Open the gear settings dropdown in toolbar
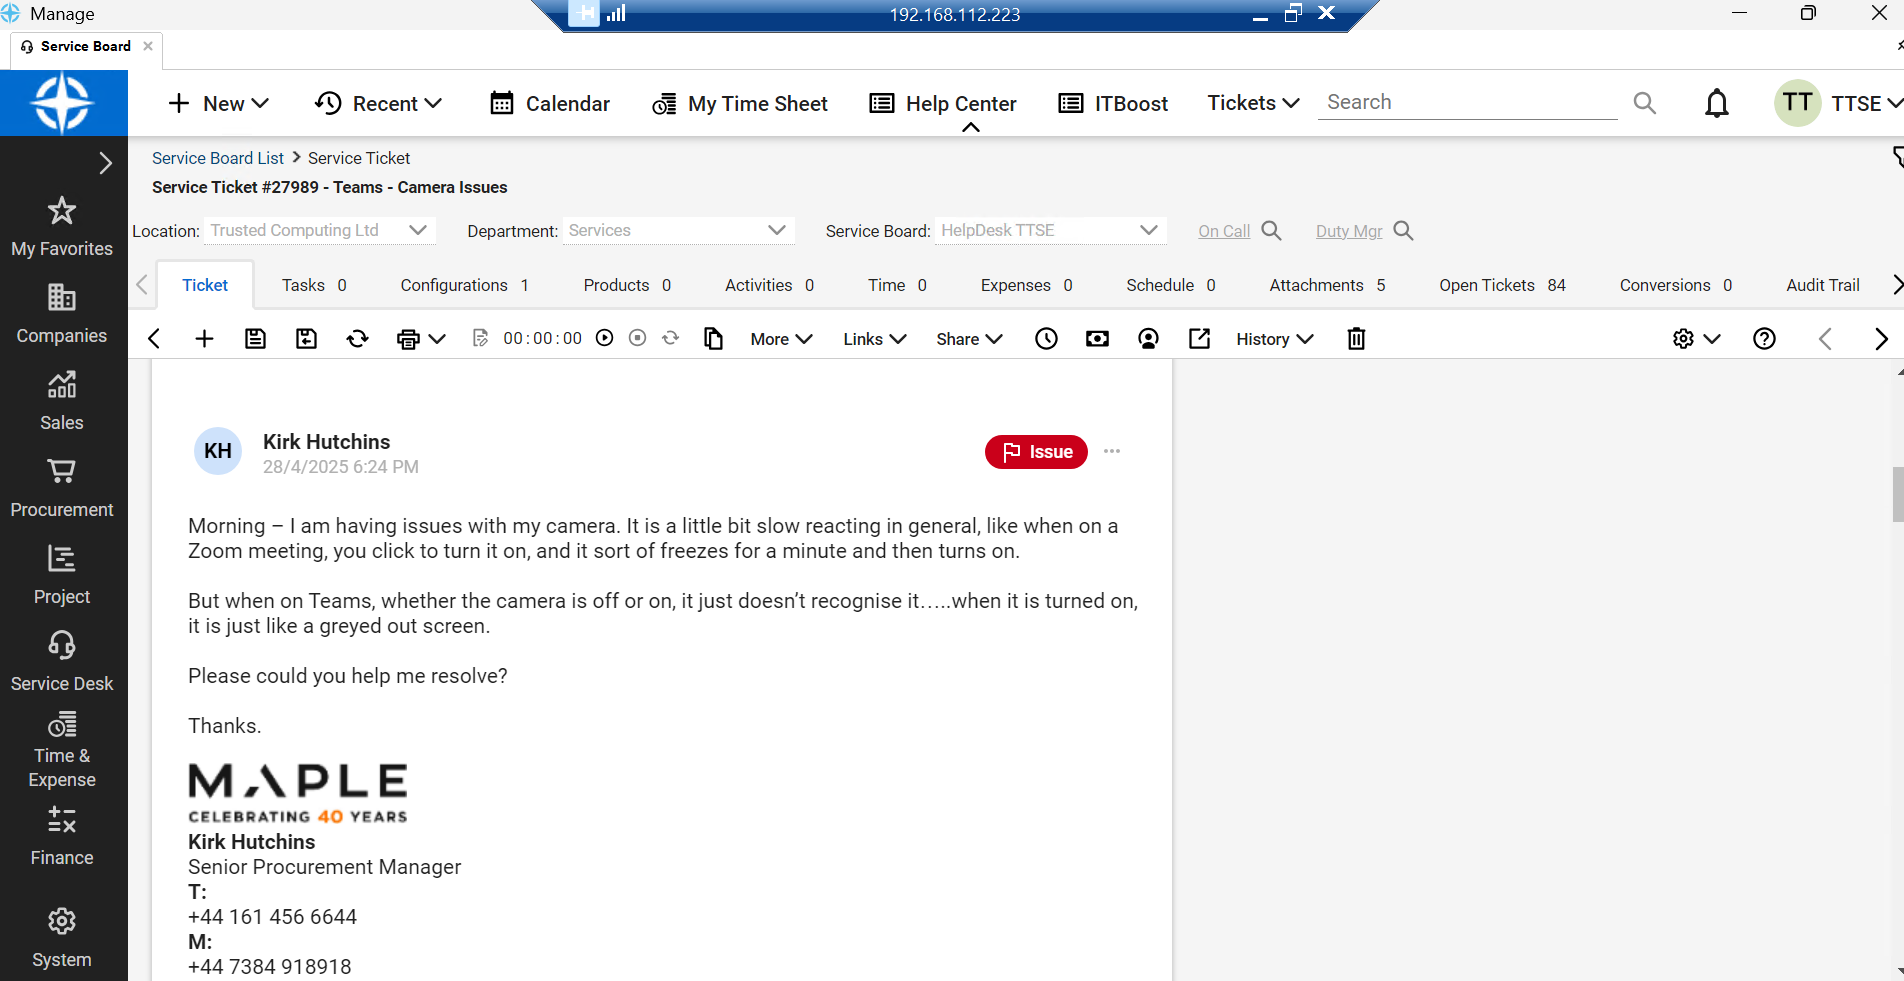The width and height of the screenshot is (1904, 981). point(1696,339)
